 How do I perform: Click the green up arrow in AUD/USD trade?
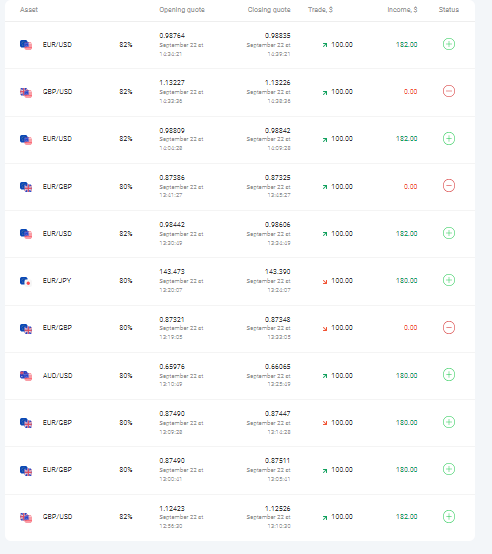(x=325, y=376)
